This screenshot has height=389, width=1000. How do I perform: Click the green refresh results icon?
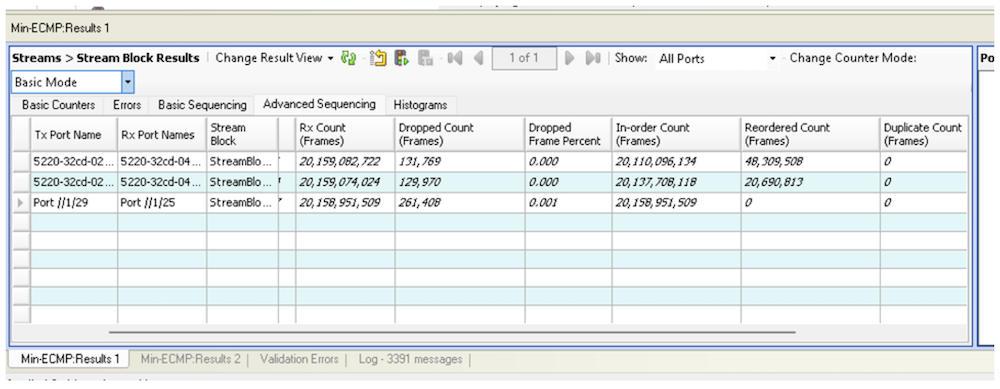coord(348,58)
